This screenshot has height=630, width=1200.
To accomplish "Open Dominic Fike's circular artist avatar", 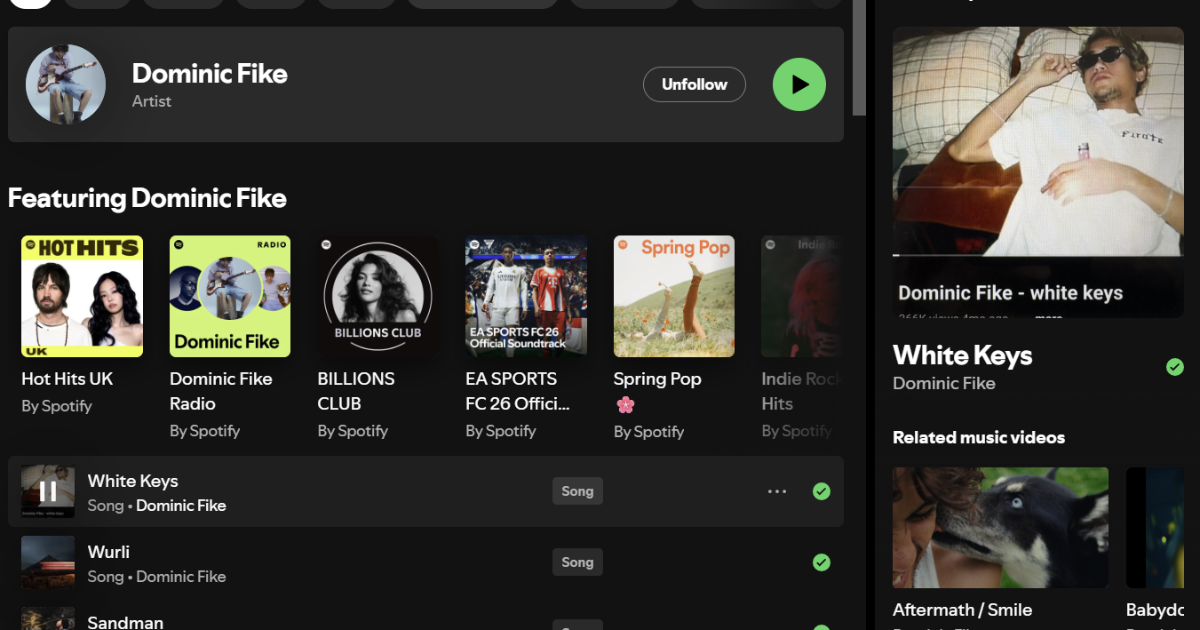I will 66,84.
